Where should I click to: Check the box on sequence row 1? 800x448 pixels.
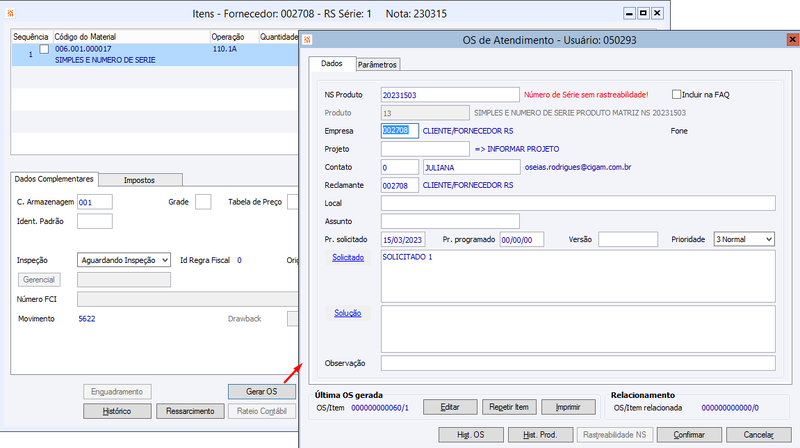pos(44,49)
